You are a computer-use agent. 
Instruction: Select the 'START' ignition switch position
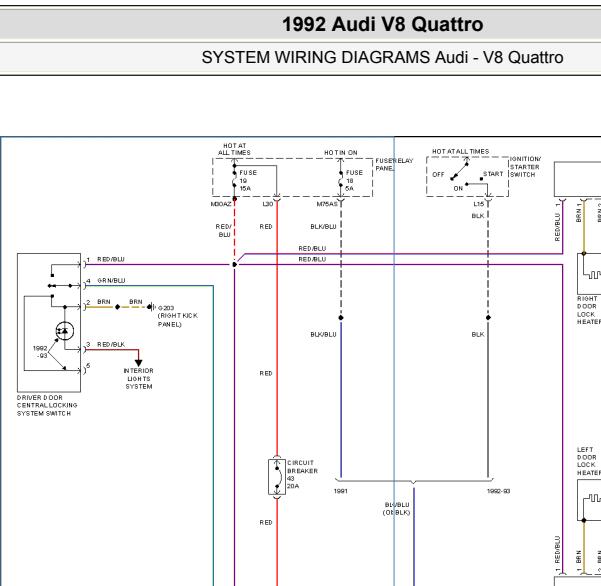pos(493,174)
